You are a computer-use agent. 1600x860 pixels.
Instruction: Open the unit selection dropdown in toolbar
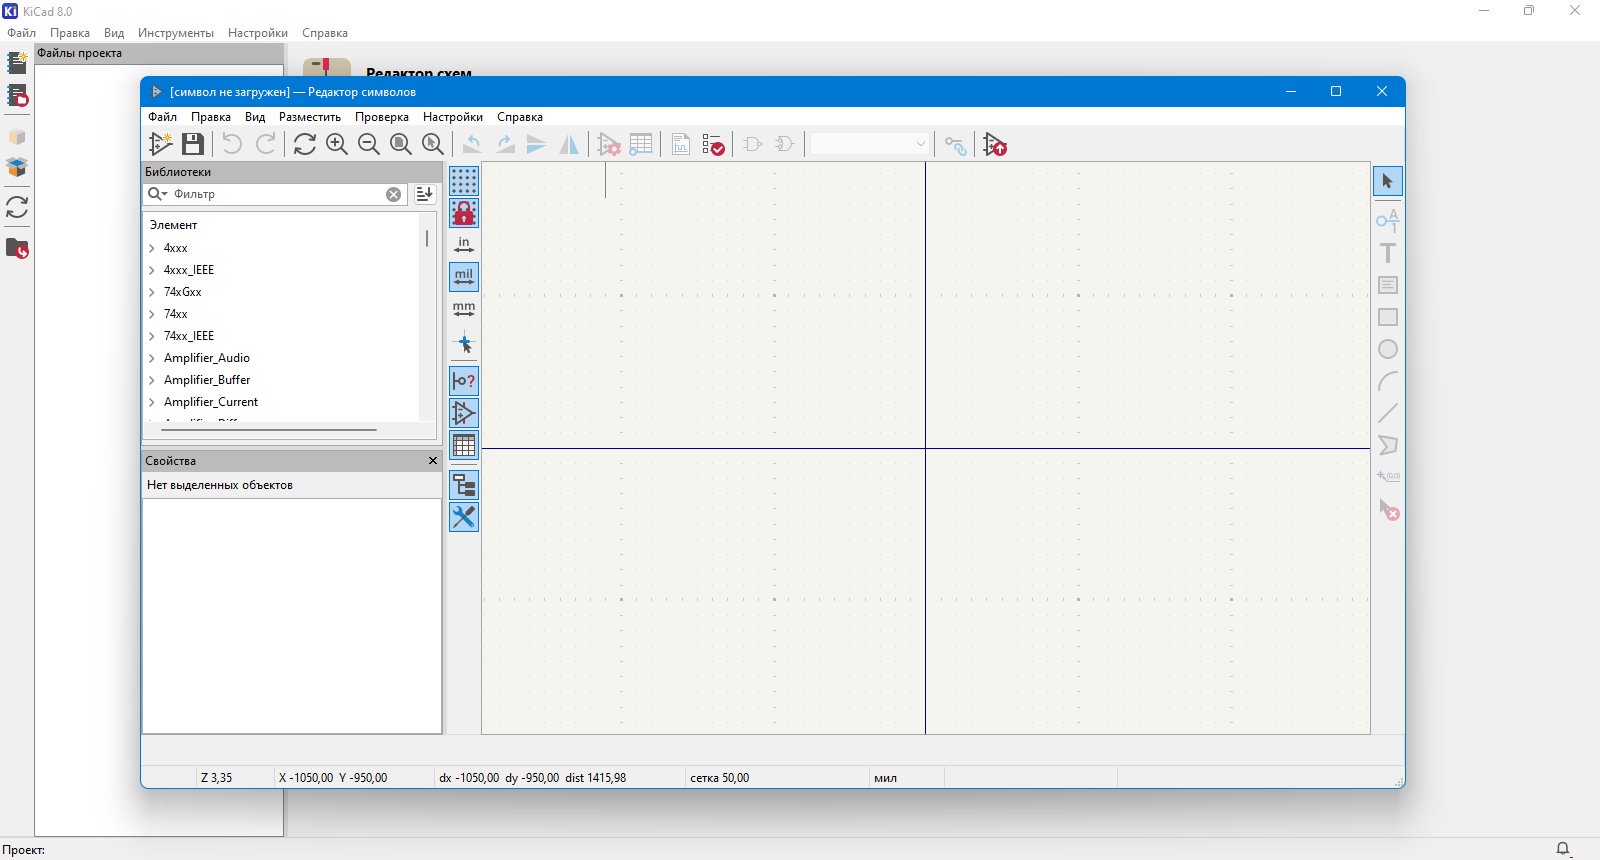[x=869, y=144]
